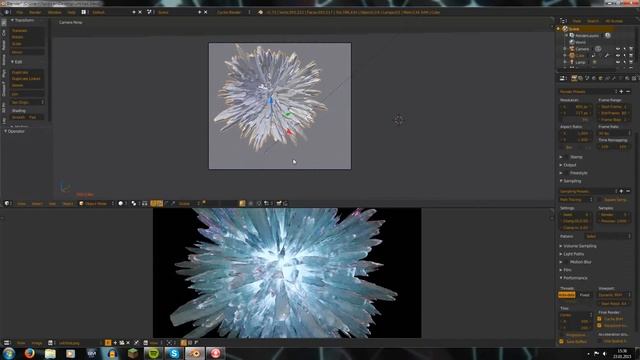Select the Render properties tab icon

[574, 78]
